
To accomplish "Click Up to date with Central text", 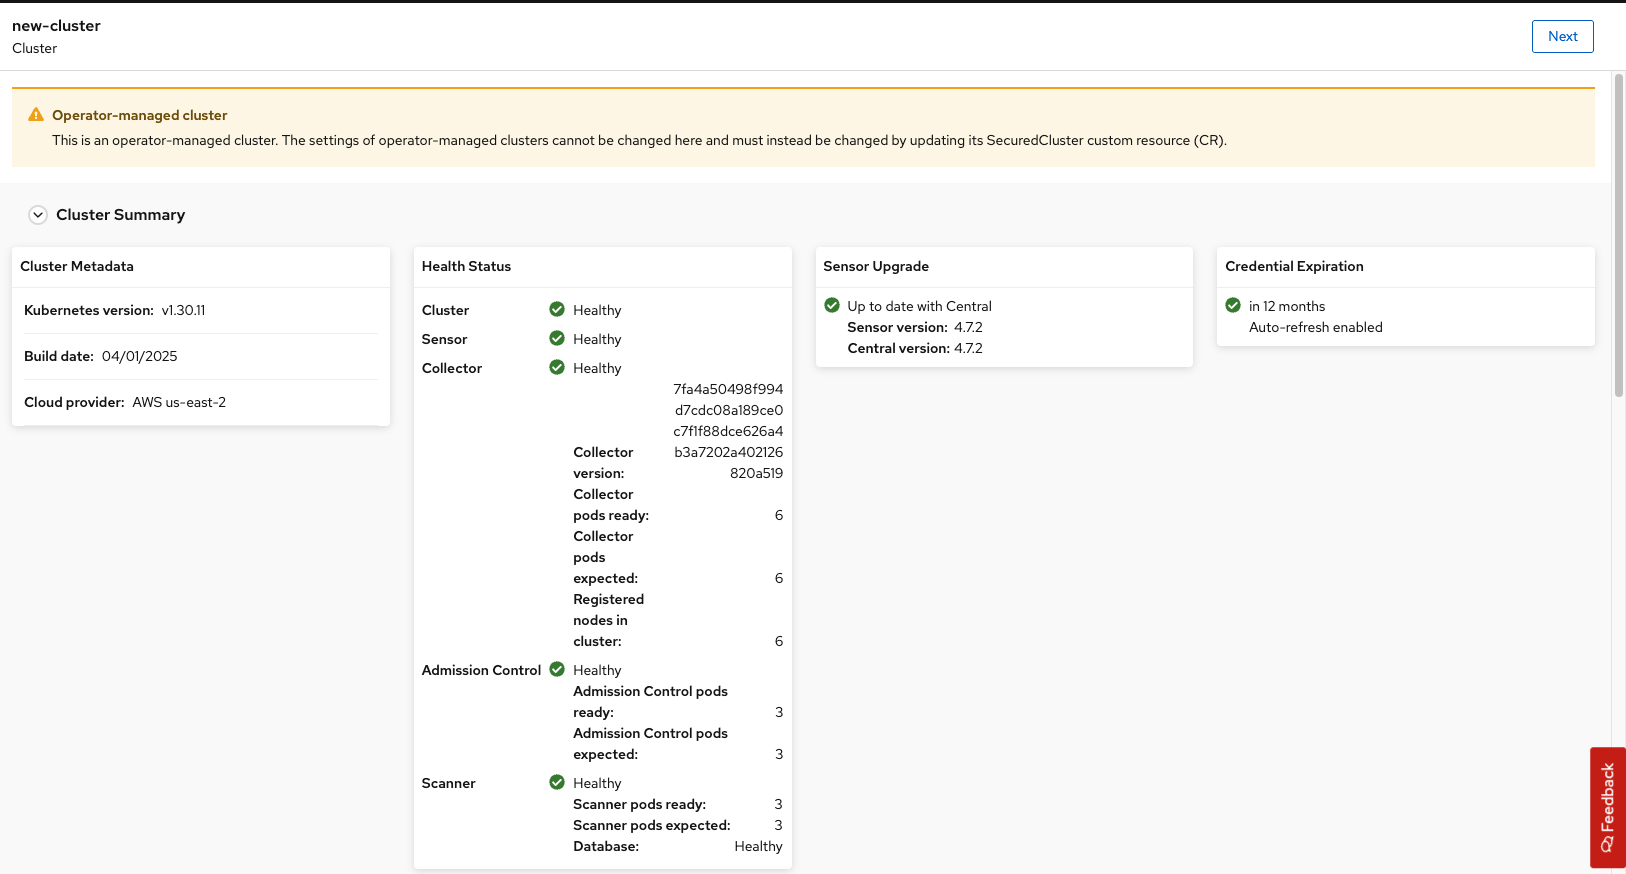I will click(x=919, y=306).
